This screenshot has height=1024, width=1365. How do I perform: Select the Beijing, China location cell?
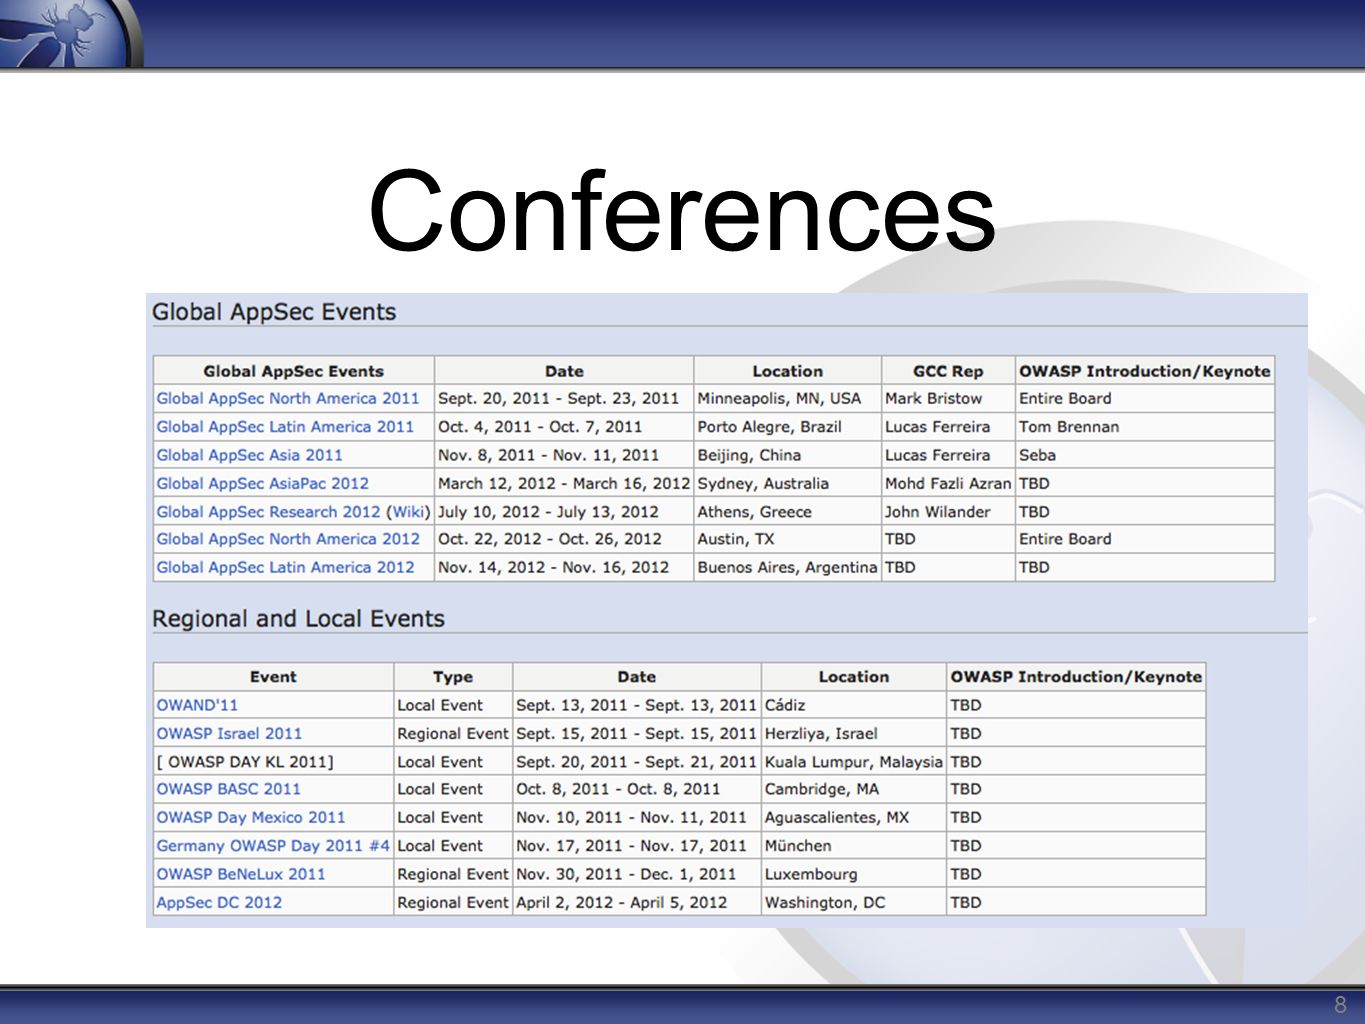[787, 455]
